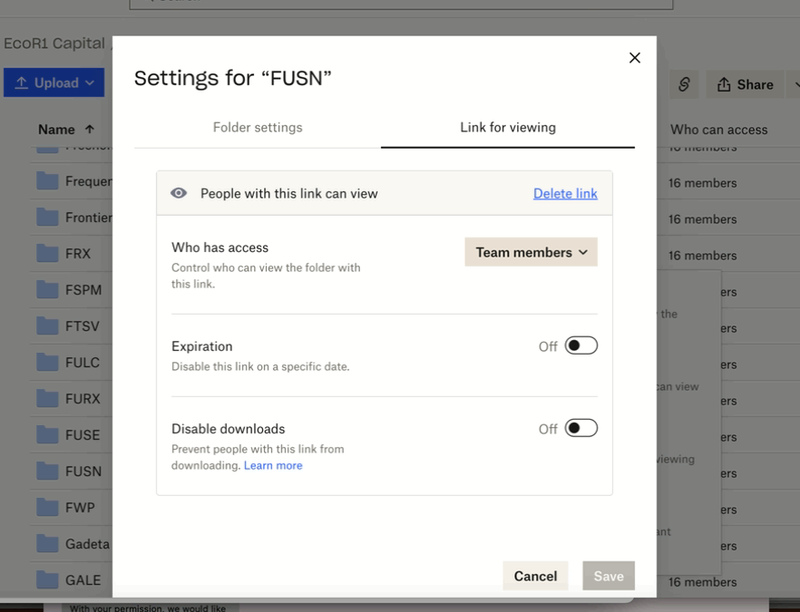Select the FUSE folder icon
Viewport: 800px width, 612px height.
click(x=48, y=435)
